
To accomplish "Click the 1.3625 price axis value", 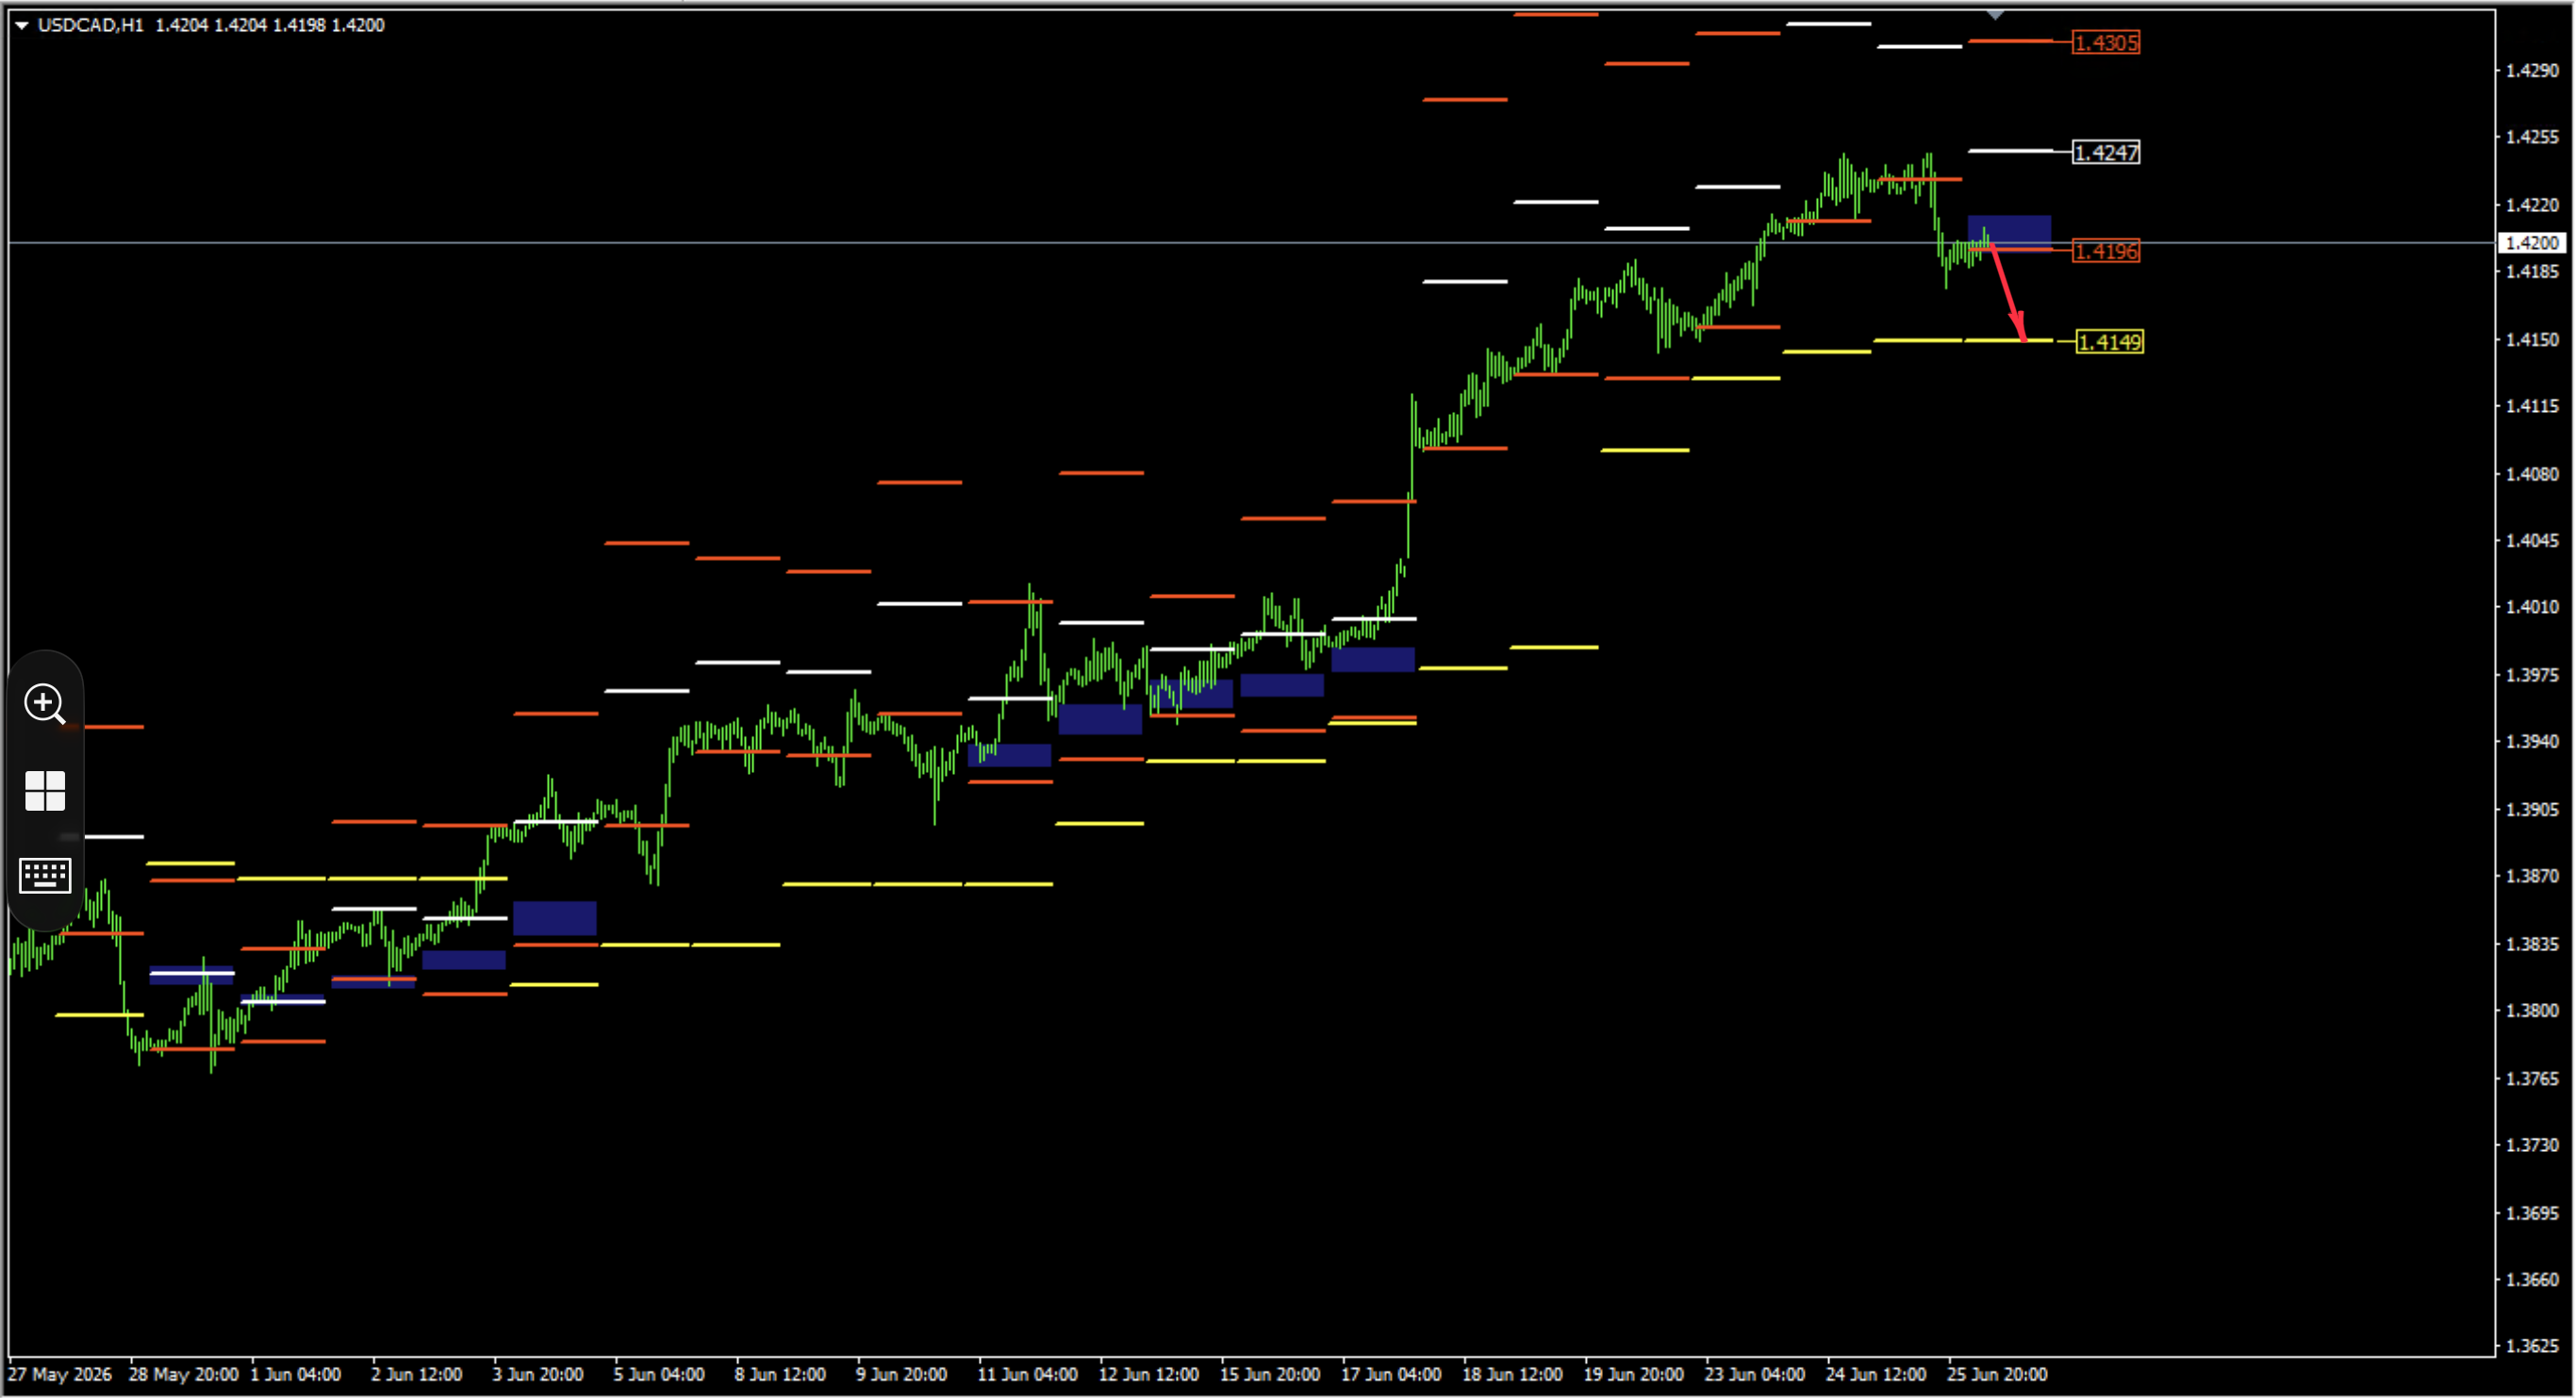I will (x=2532, y=1346).
